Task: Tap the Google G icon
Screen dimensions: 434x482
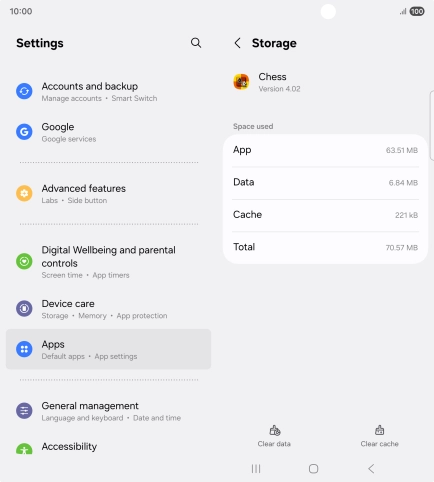Action: [24, 132]
